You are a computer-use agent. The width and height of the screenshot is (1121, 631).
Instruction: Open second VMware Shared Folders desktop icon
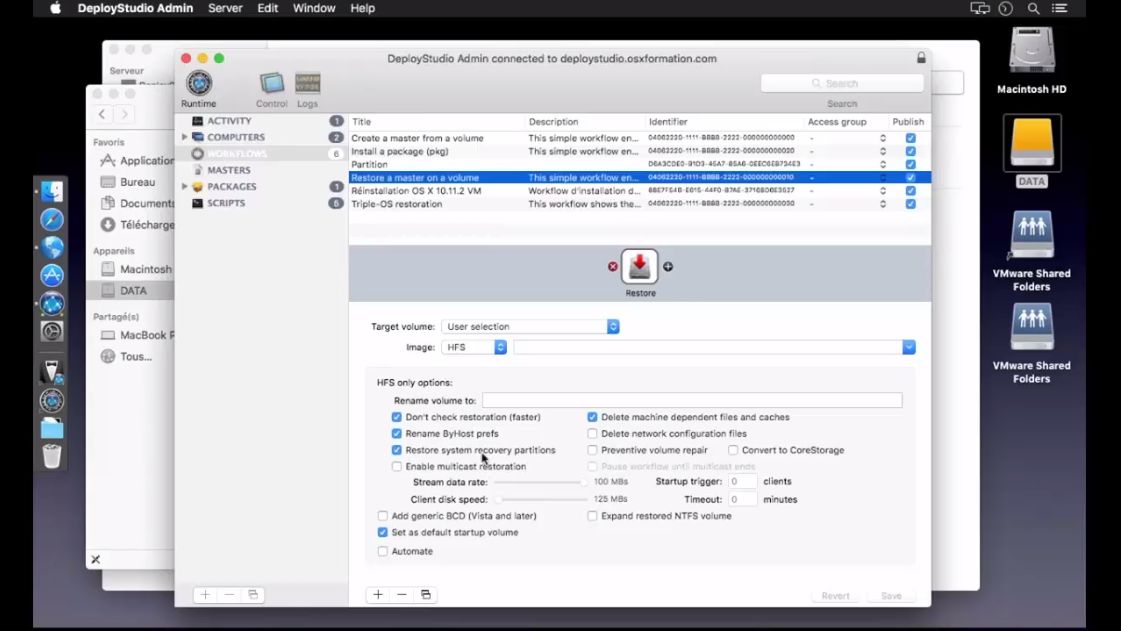coord(1032,327)
